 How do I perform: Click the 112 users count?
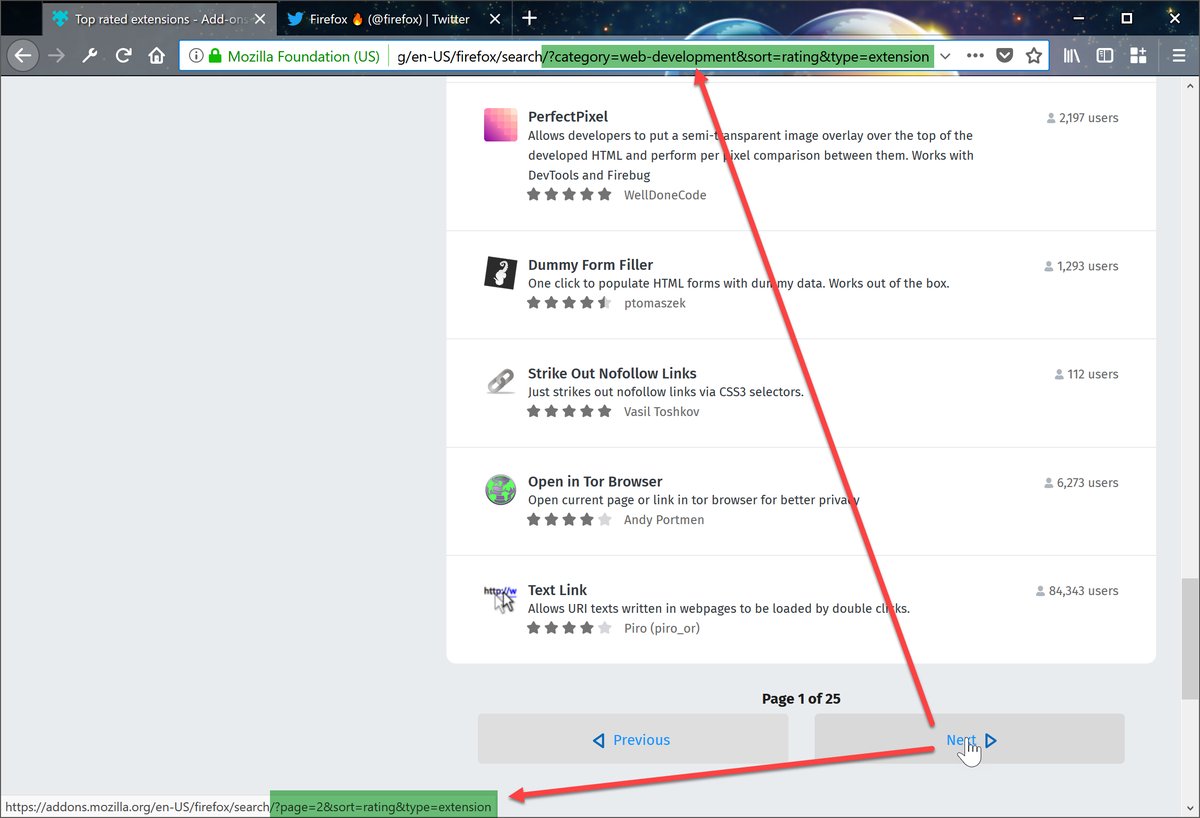click(x=1086, y=374)
